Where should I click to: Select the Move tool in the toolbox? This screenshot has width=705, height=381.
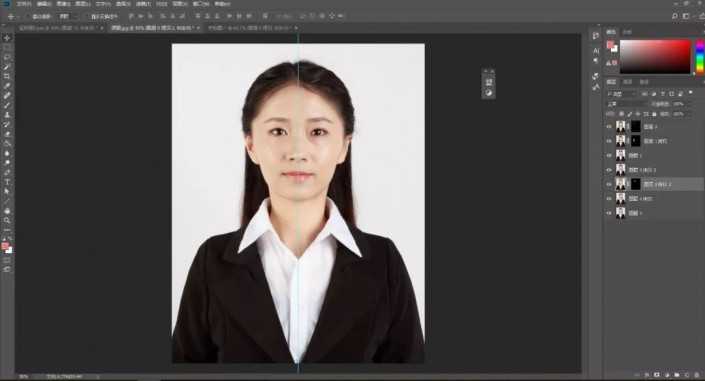(7, 38)
